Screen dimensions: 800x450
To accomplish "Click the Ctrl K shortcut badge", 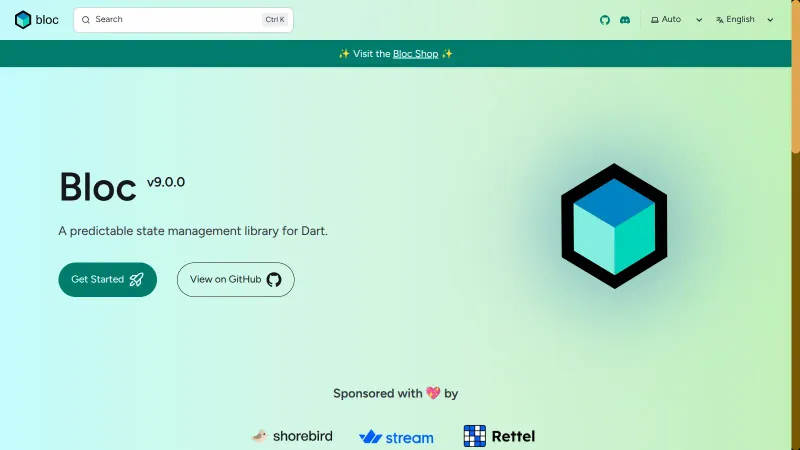I will click(274, 20).
